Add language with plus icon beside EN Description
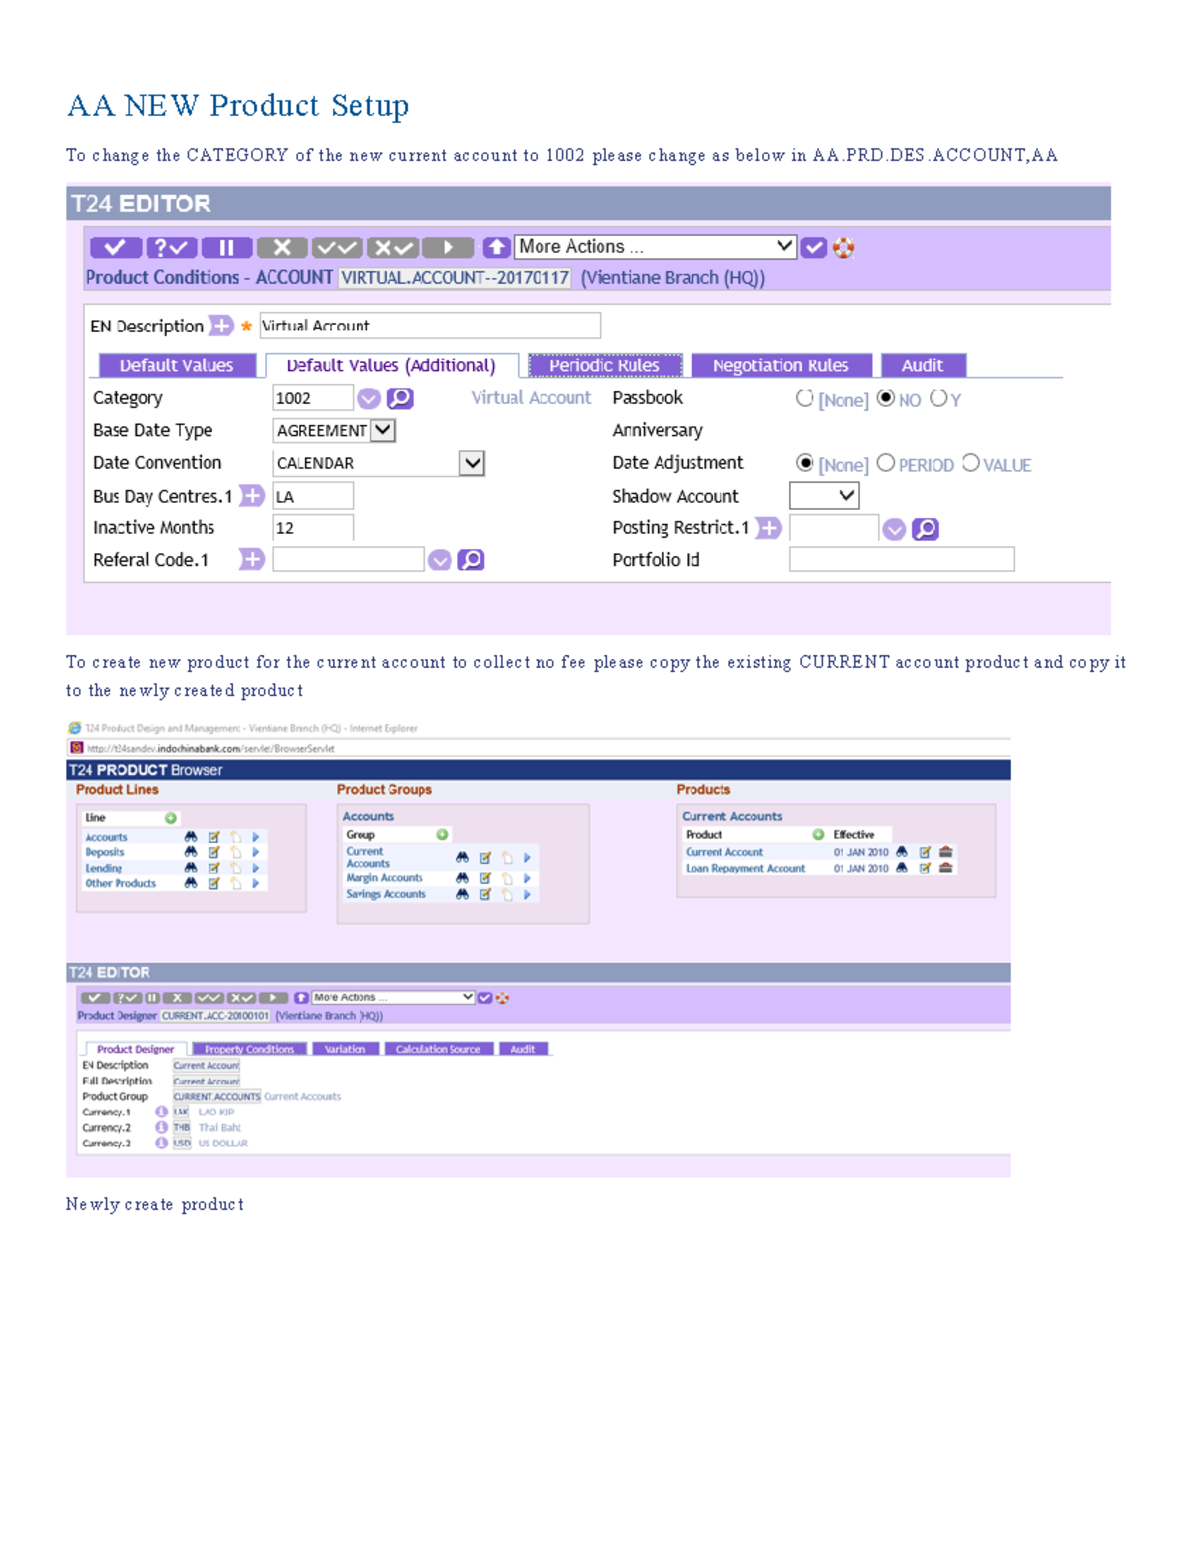The image size is (1200, 1553). tap(221, 325)
